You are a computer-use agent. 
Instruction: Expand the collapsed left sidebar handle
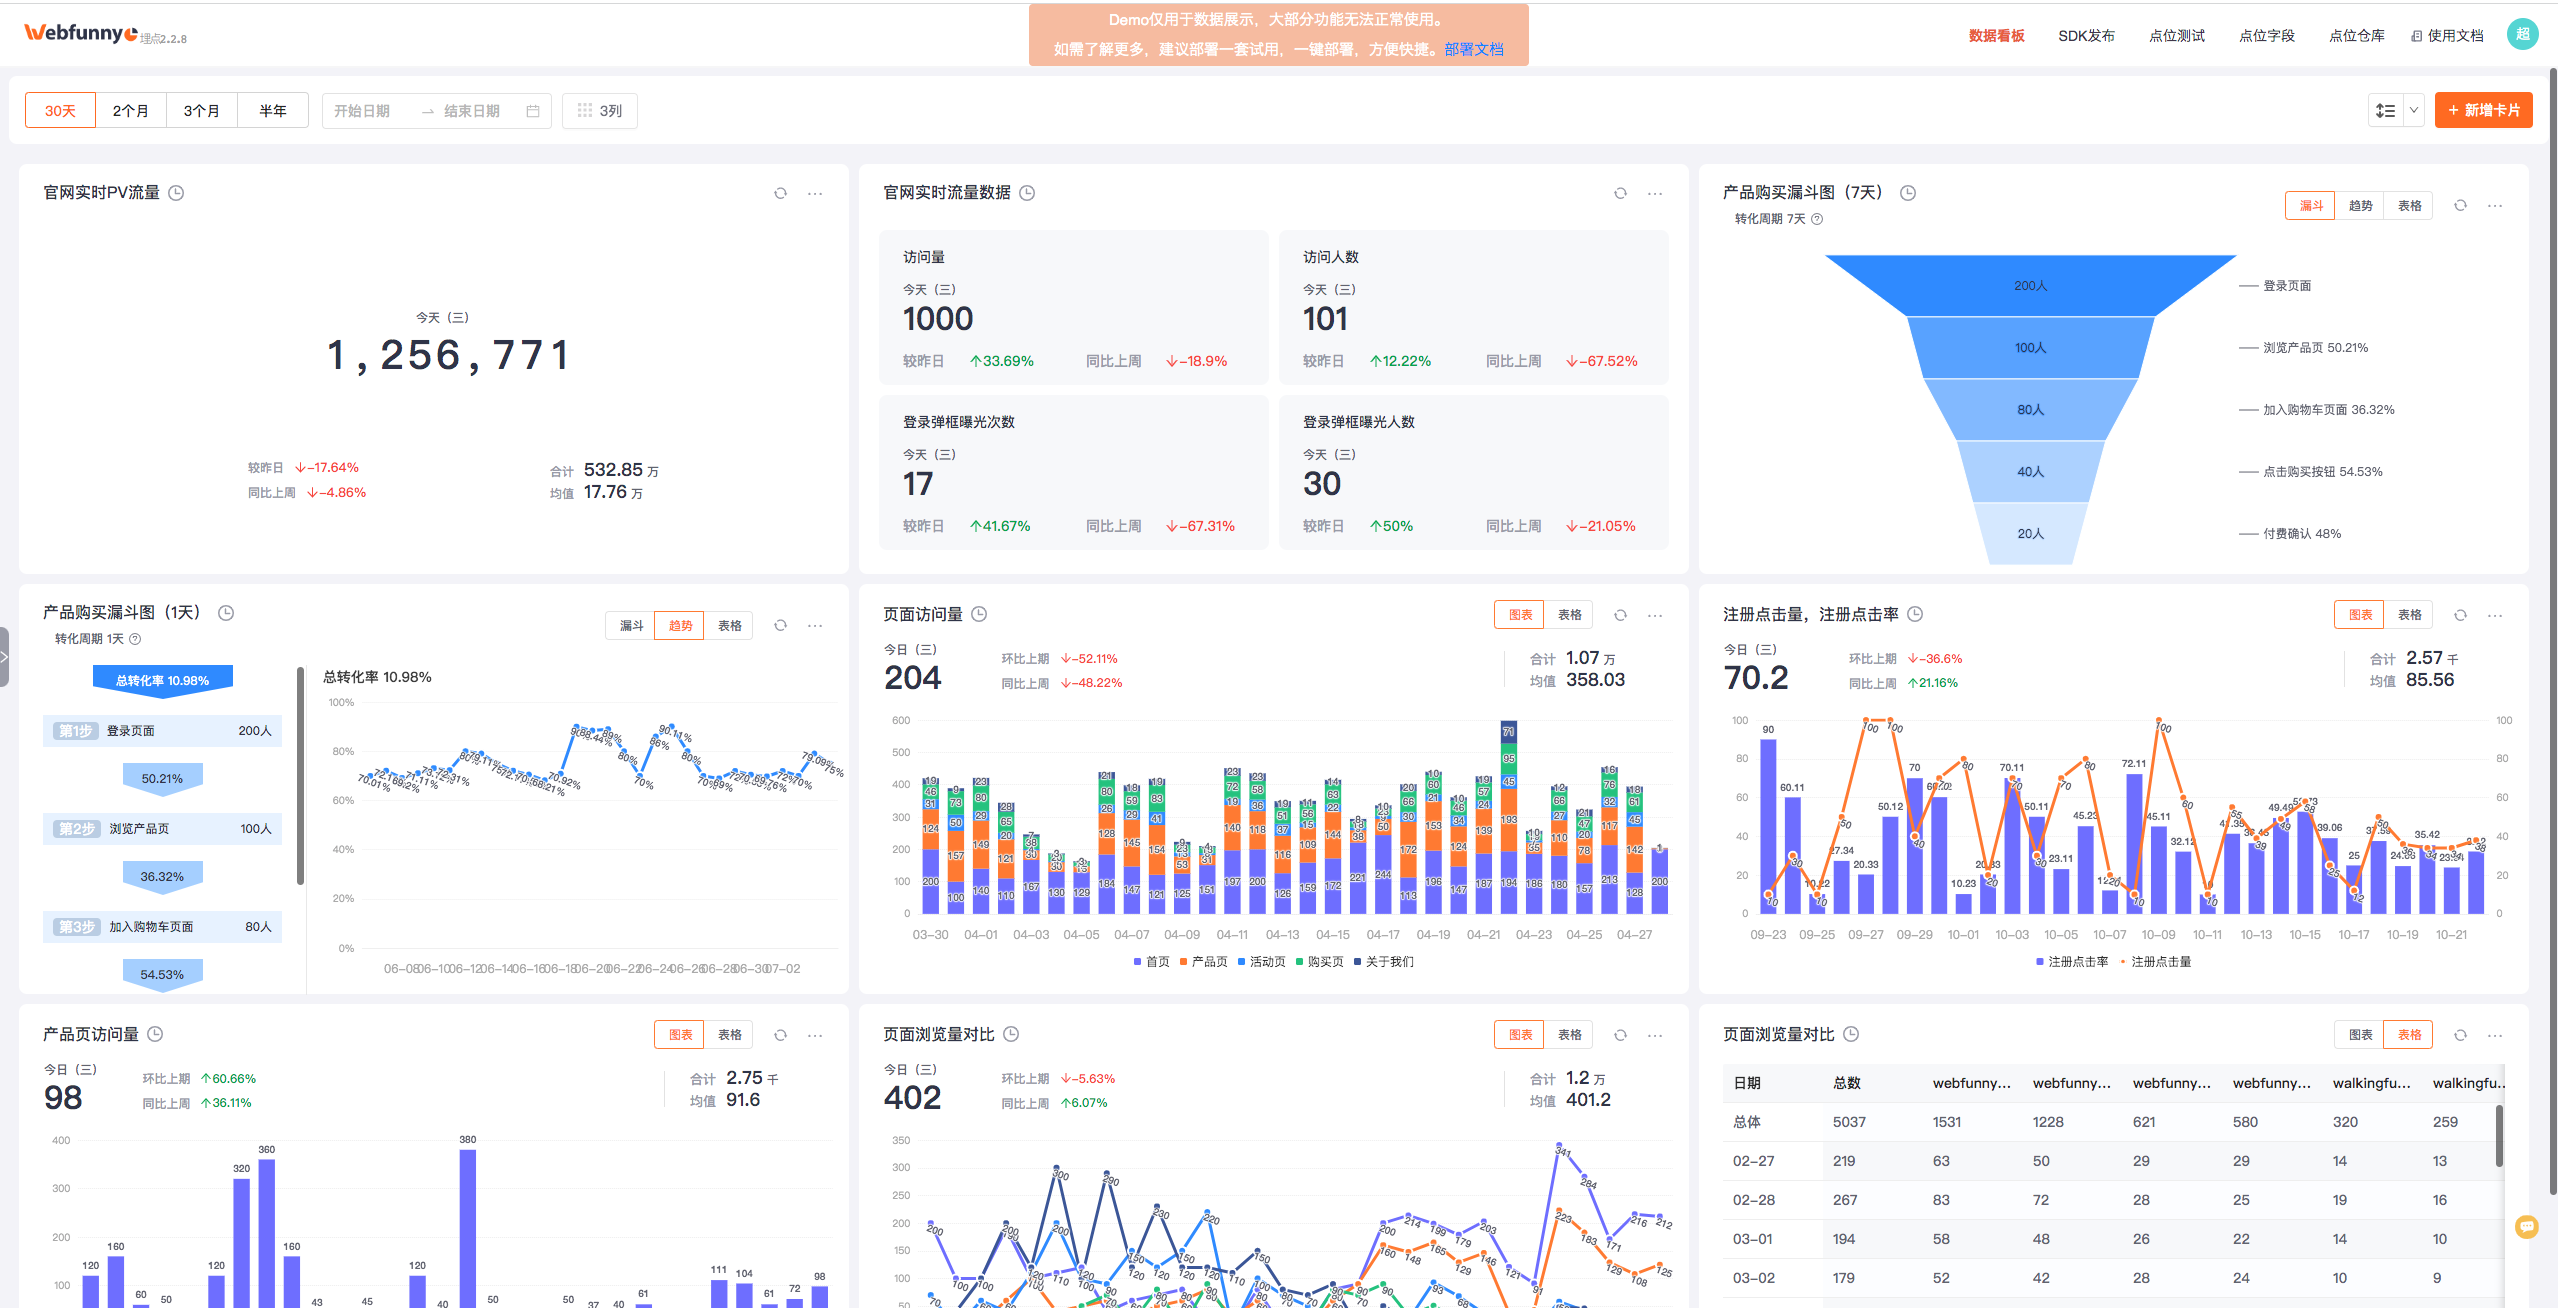[x=5, y=657]
